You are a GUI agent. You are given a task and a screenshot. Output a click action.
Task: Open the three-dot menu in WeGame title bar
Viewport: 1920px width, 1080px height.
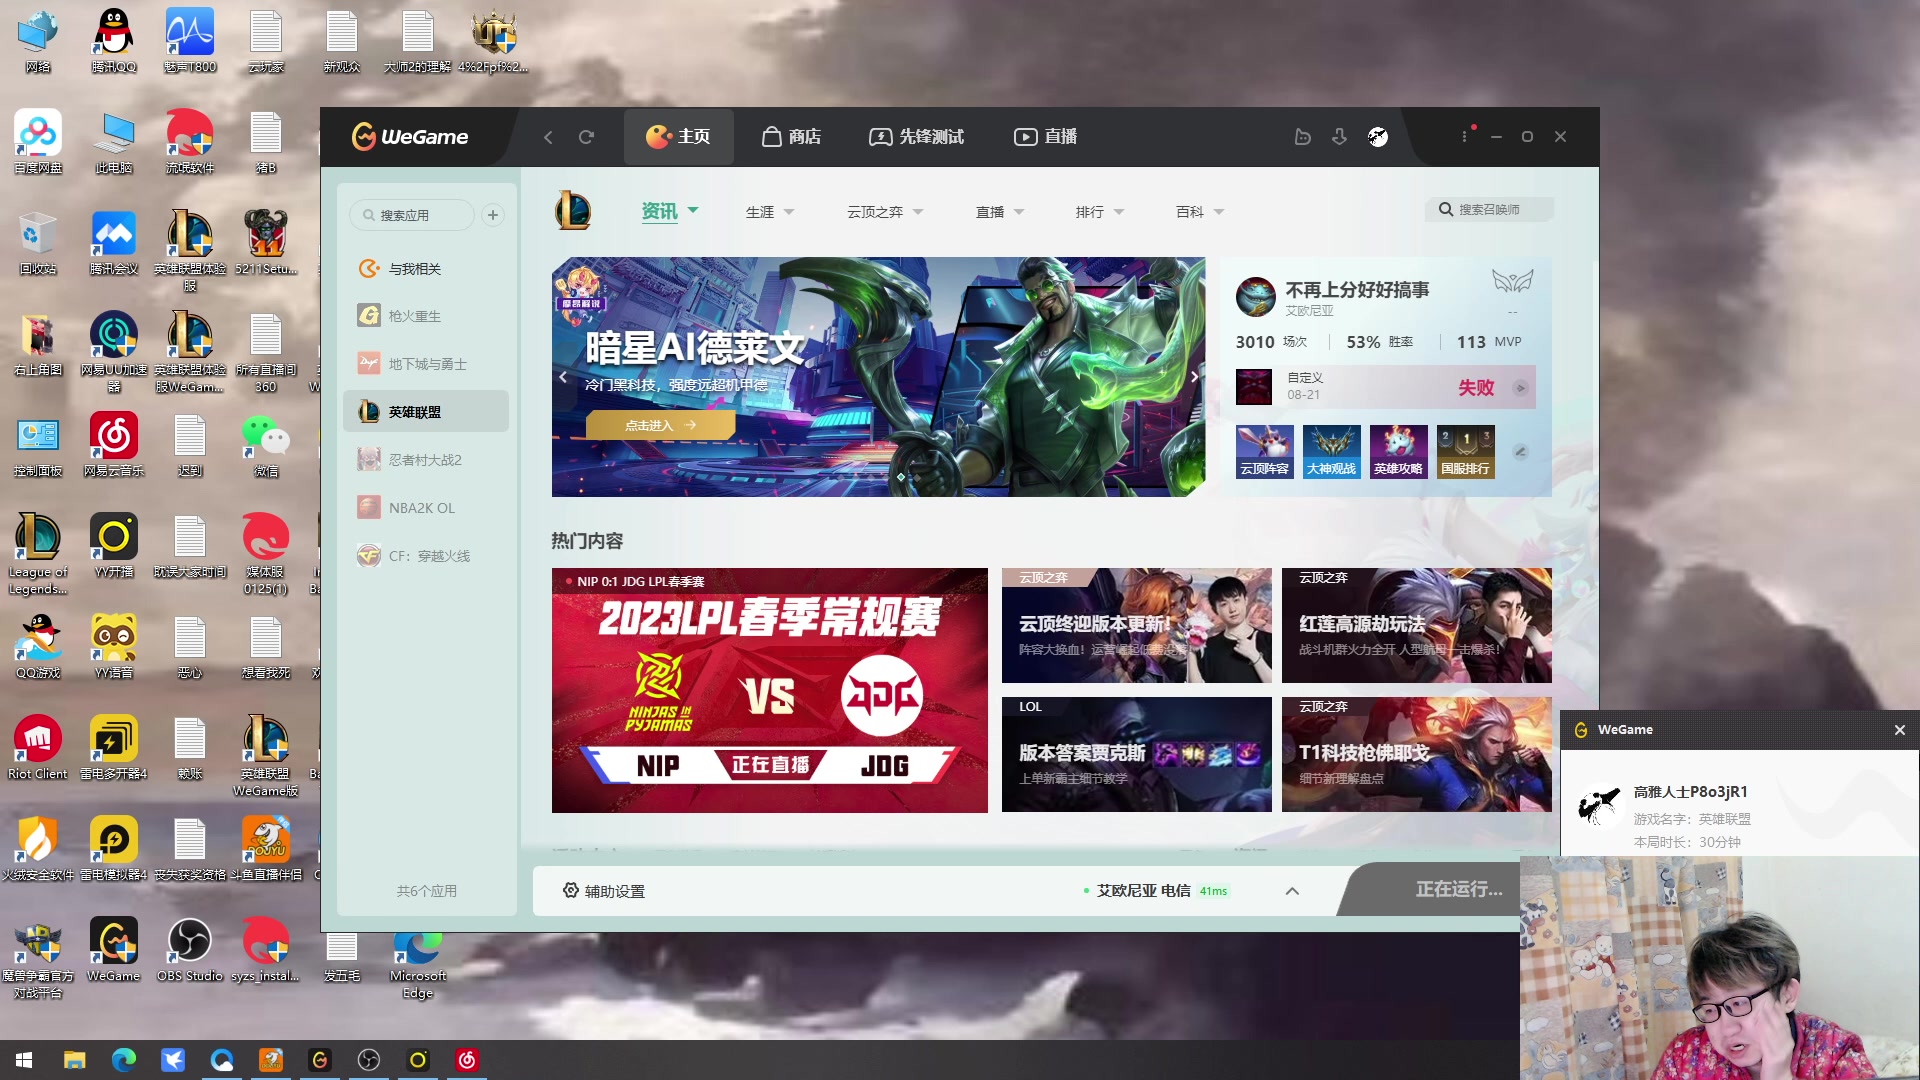[x=1464, y=137]
